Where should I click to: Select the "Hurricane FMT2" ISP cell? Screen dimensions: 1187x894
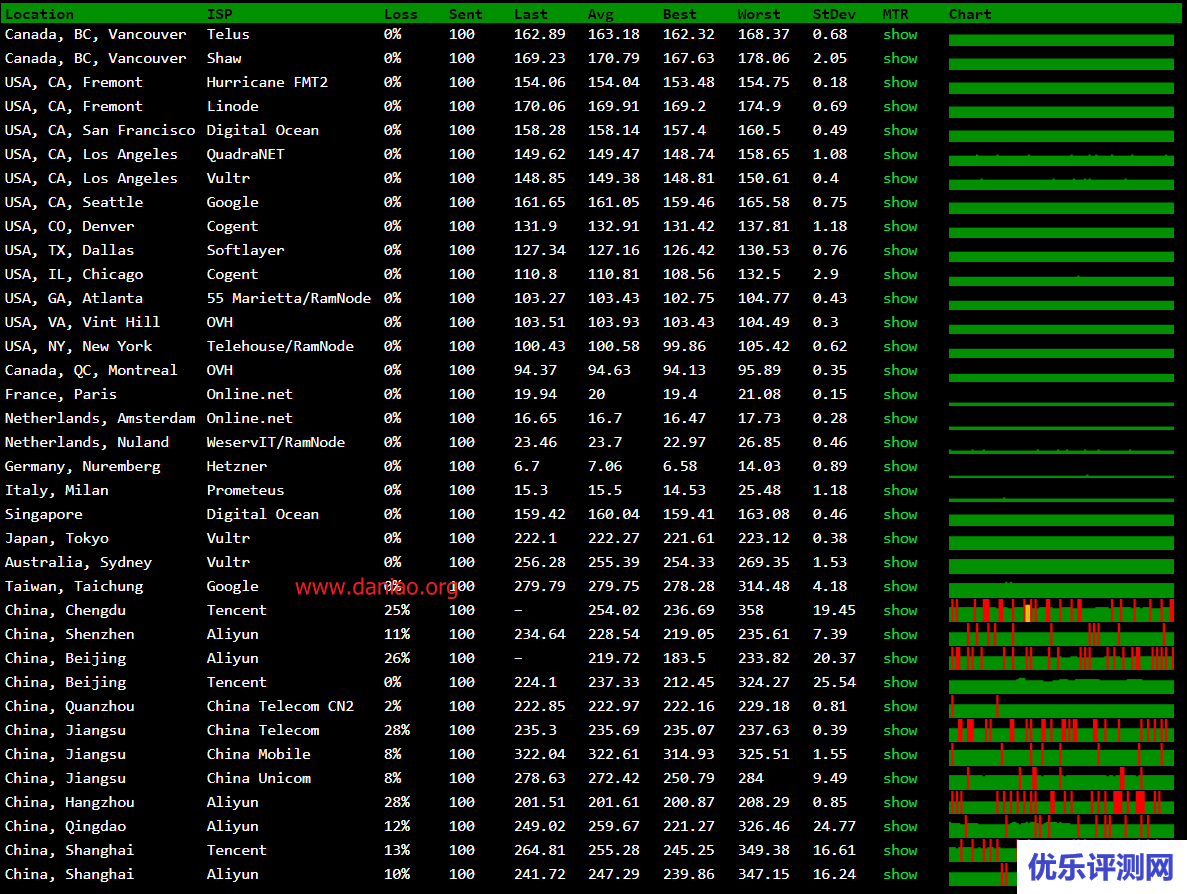point(267,83)
